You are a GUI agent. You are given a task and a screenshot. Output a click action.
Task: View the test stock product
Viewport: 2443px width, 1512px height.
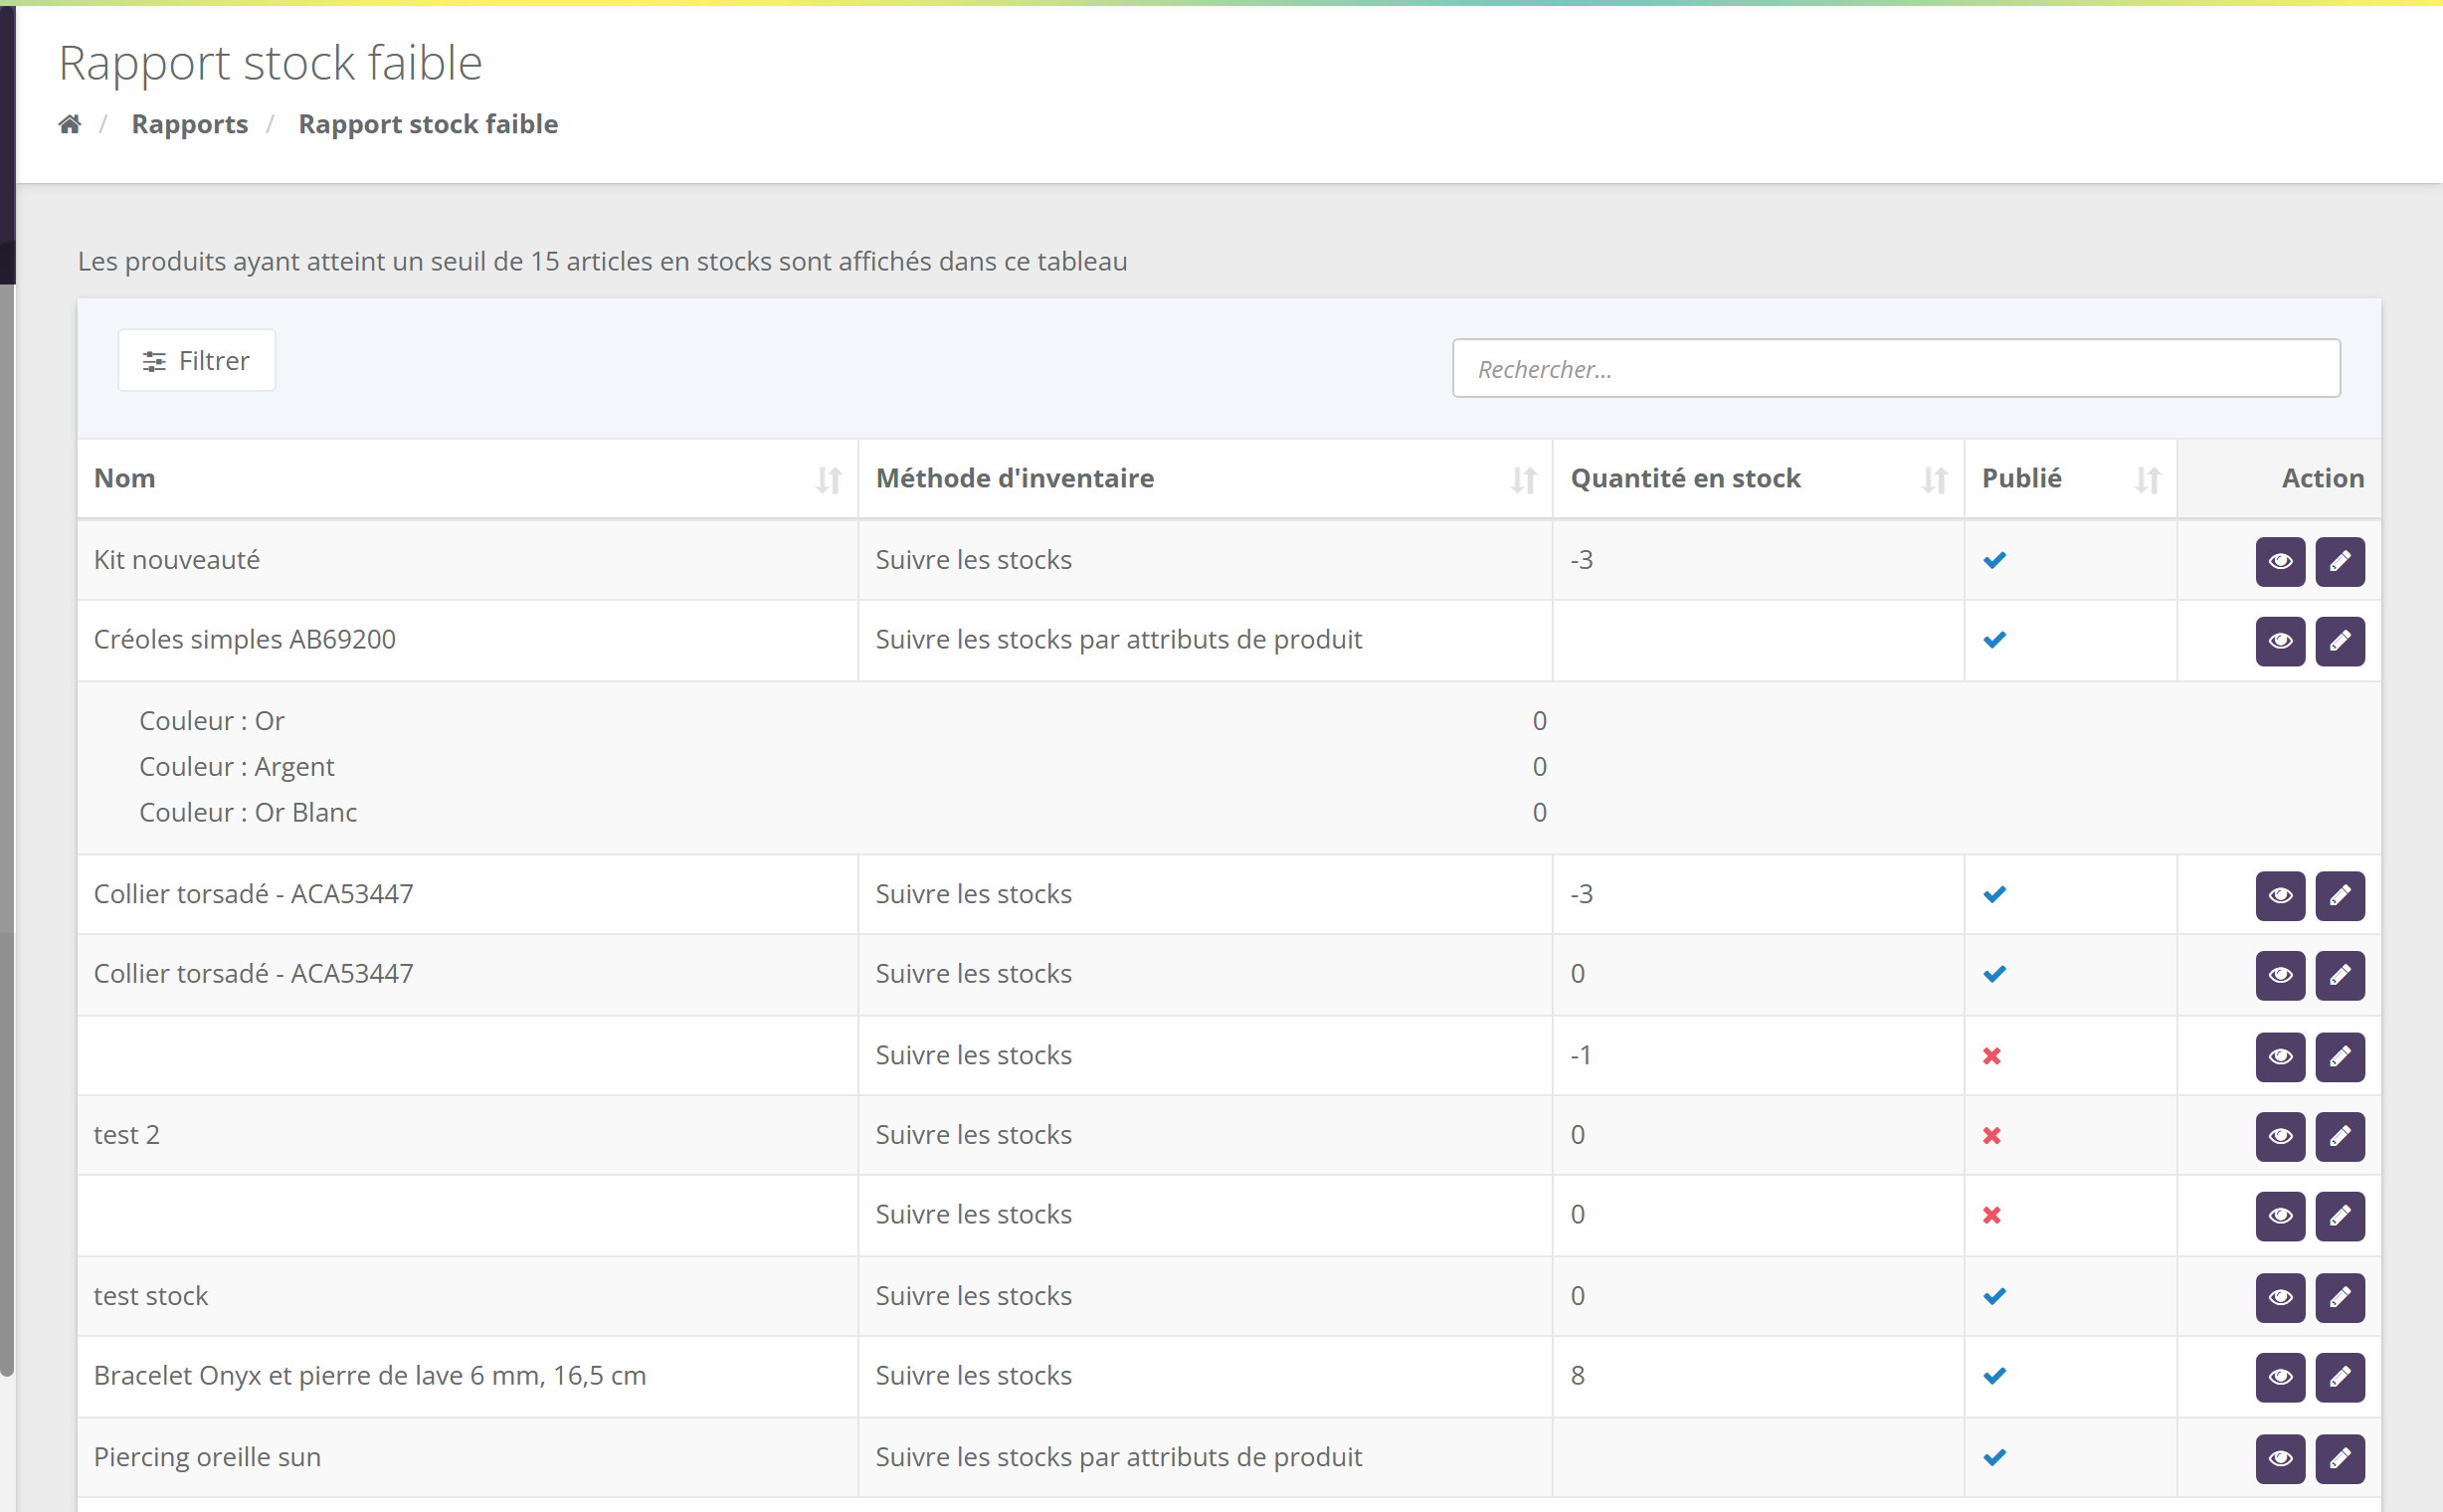click(2280, 1297)
